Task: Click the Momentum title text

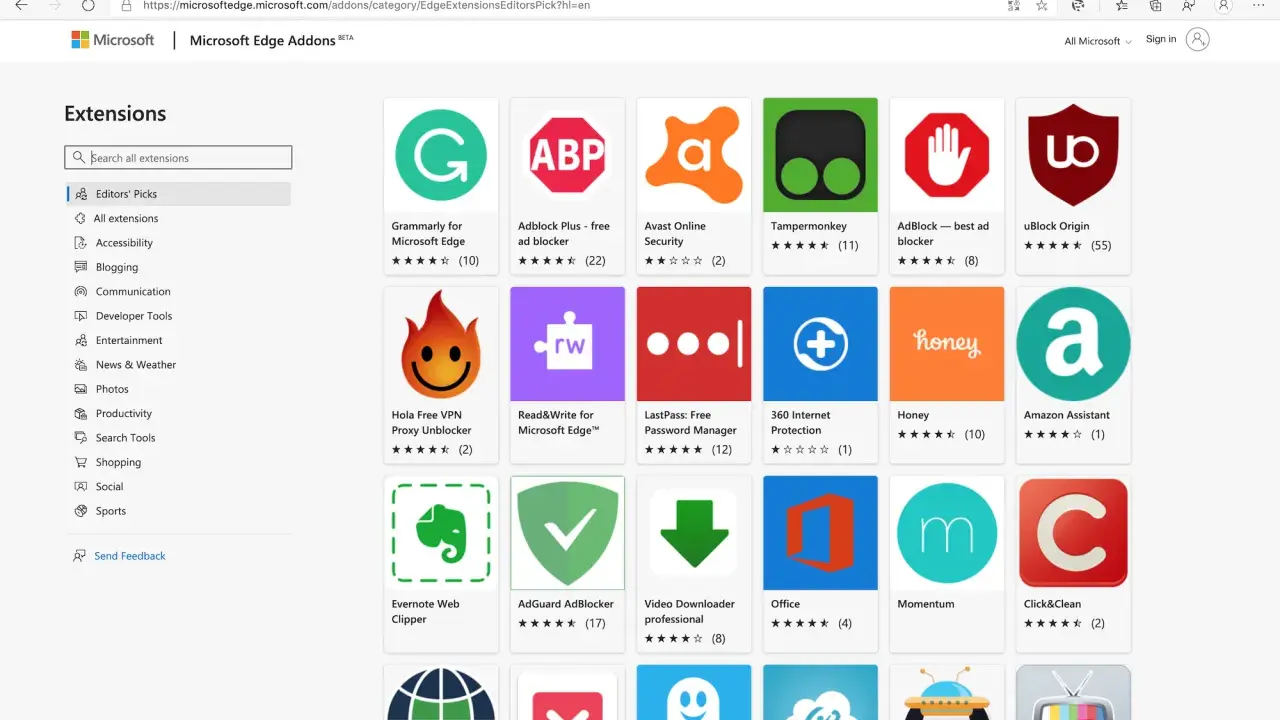Action: [x=926, y=604]
